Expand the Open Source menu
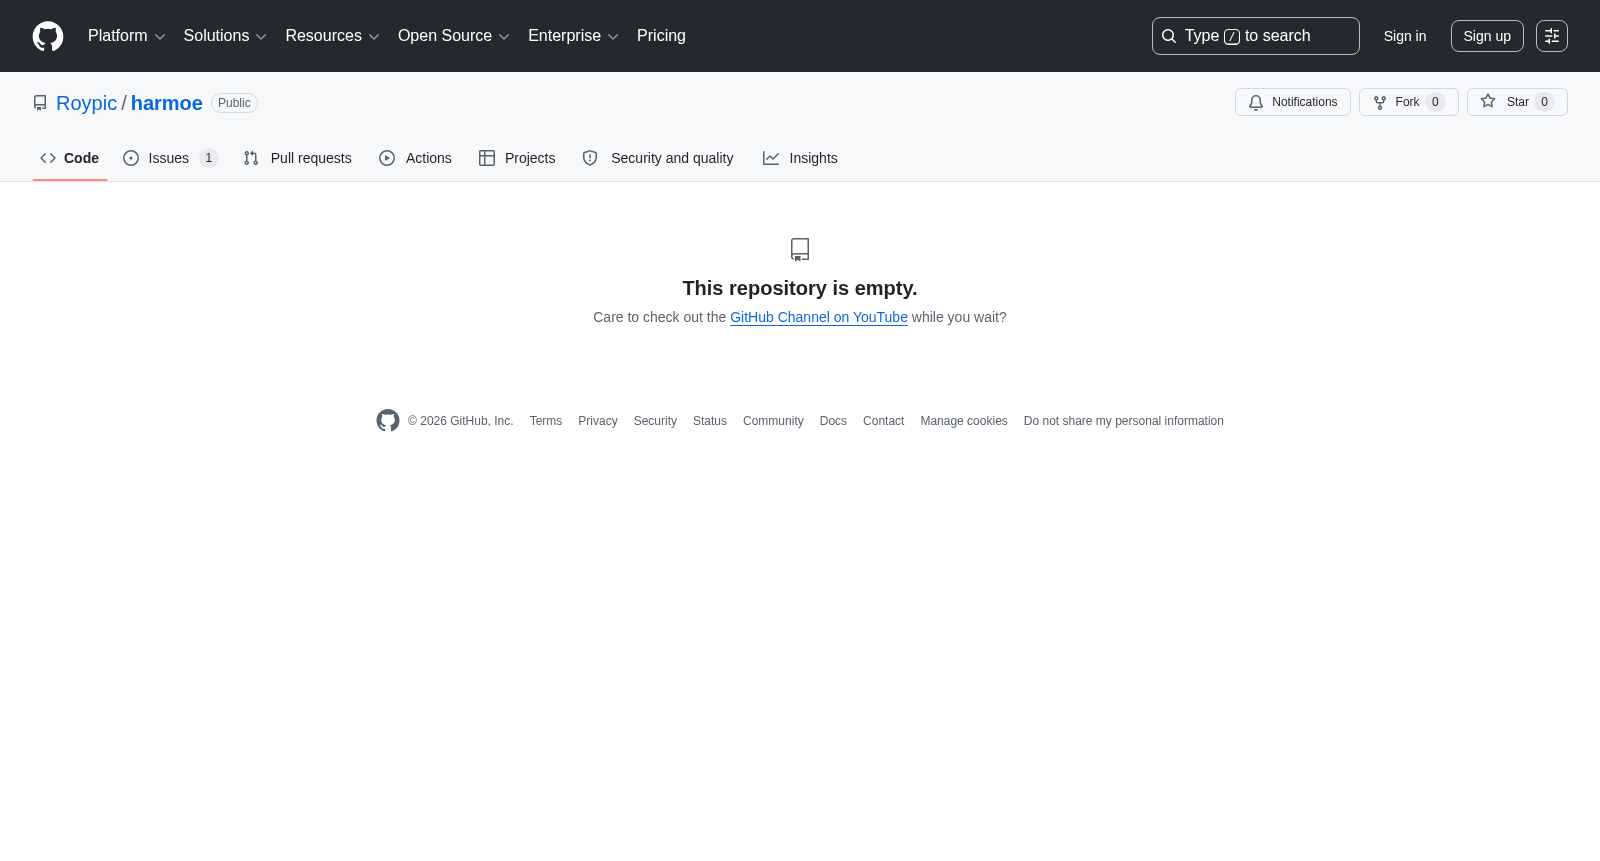 pos(454,36)
